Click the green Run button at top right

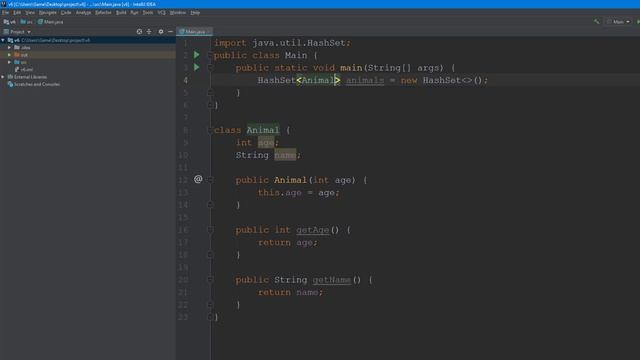click(x=638, y=22)
